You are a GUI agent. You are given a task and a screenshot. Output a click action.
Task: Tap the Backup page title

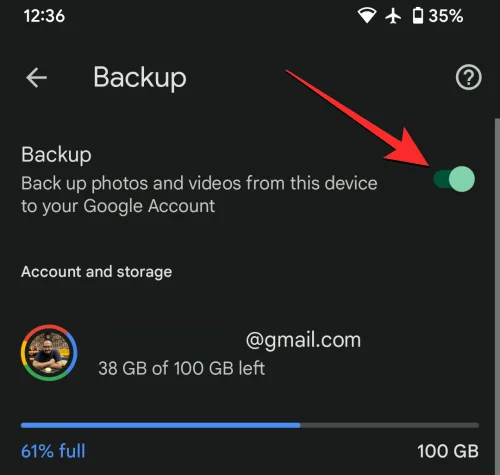click(x=140, y=78)
